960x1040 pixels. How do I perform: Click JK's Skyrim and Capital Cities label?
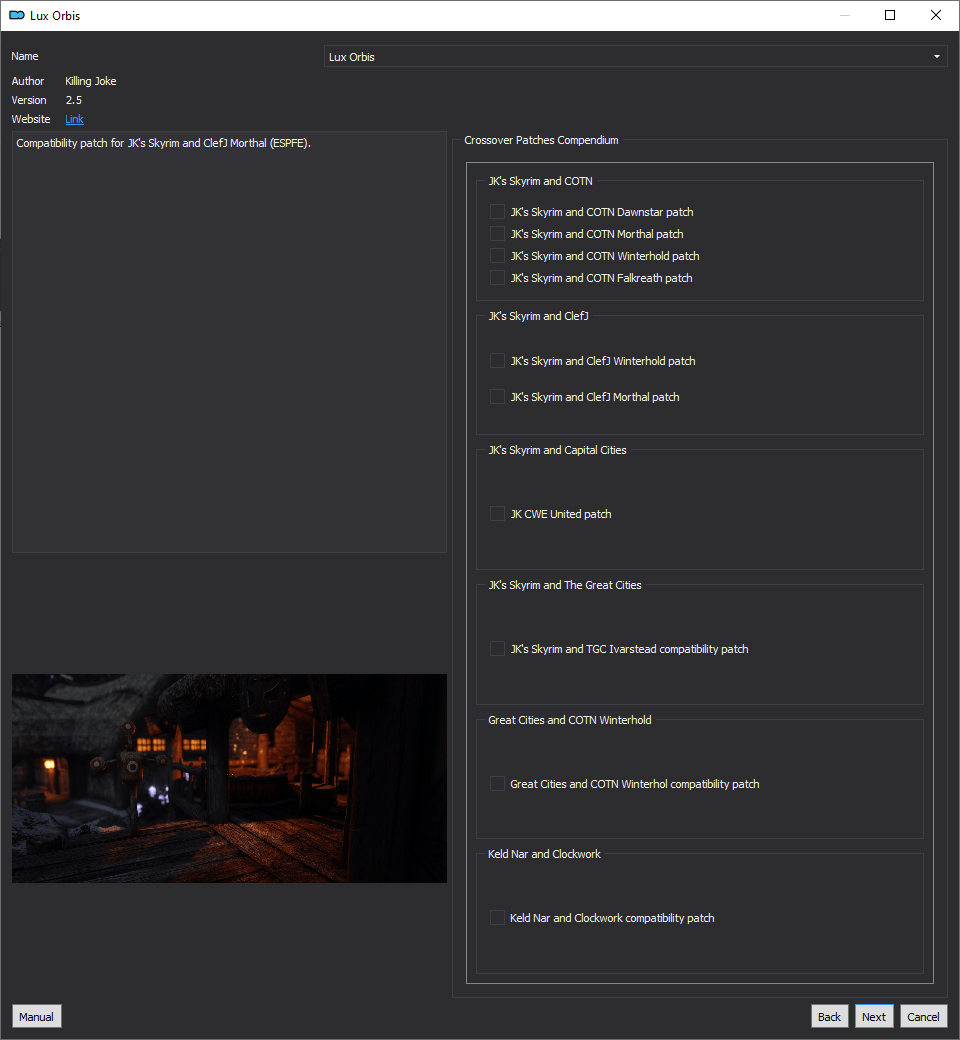click(x=557, y=450)
